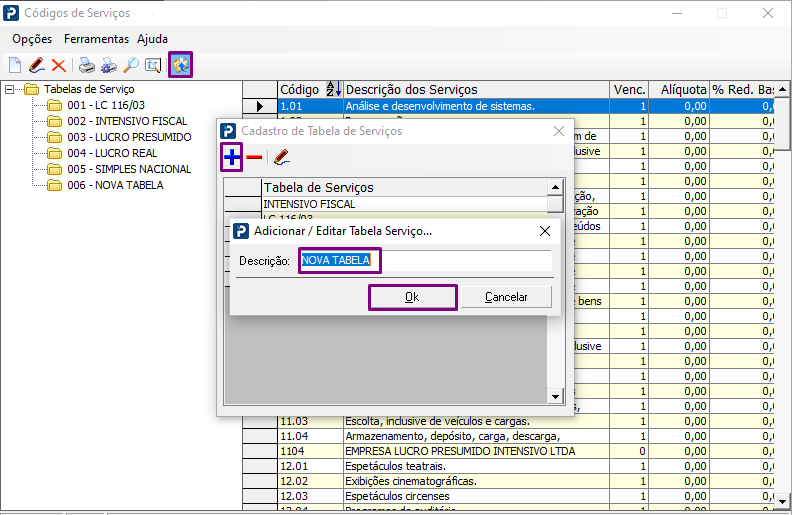Click the red minus remove icon
792x515 pixels.
point(254,158)
